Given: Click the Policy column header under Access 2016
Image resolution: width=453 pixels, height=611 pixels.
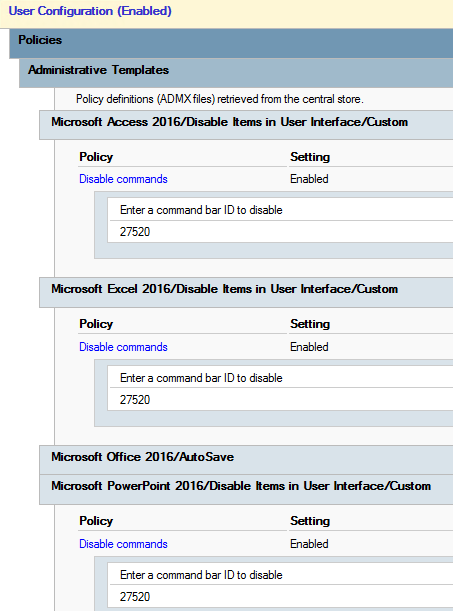Looking at the screenshot, I should click(96, 157).
